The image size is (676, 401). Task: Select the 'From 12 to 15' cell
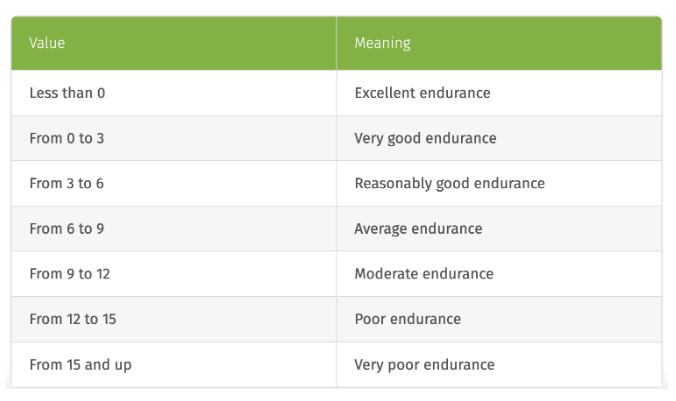click(174, 319)
